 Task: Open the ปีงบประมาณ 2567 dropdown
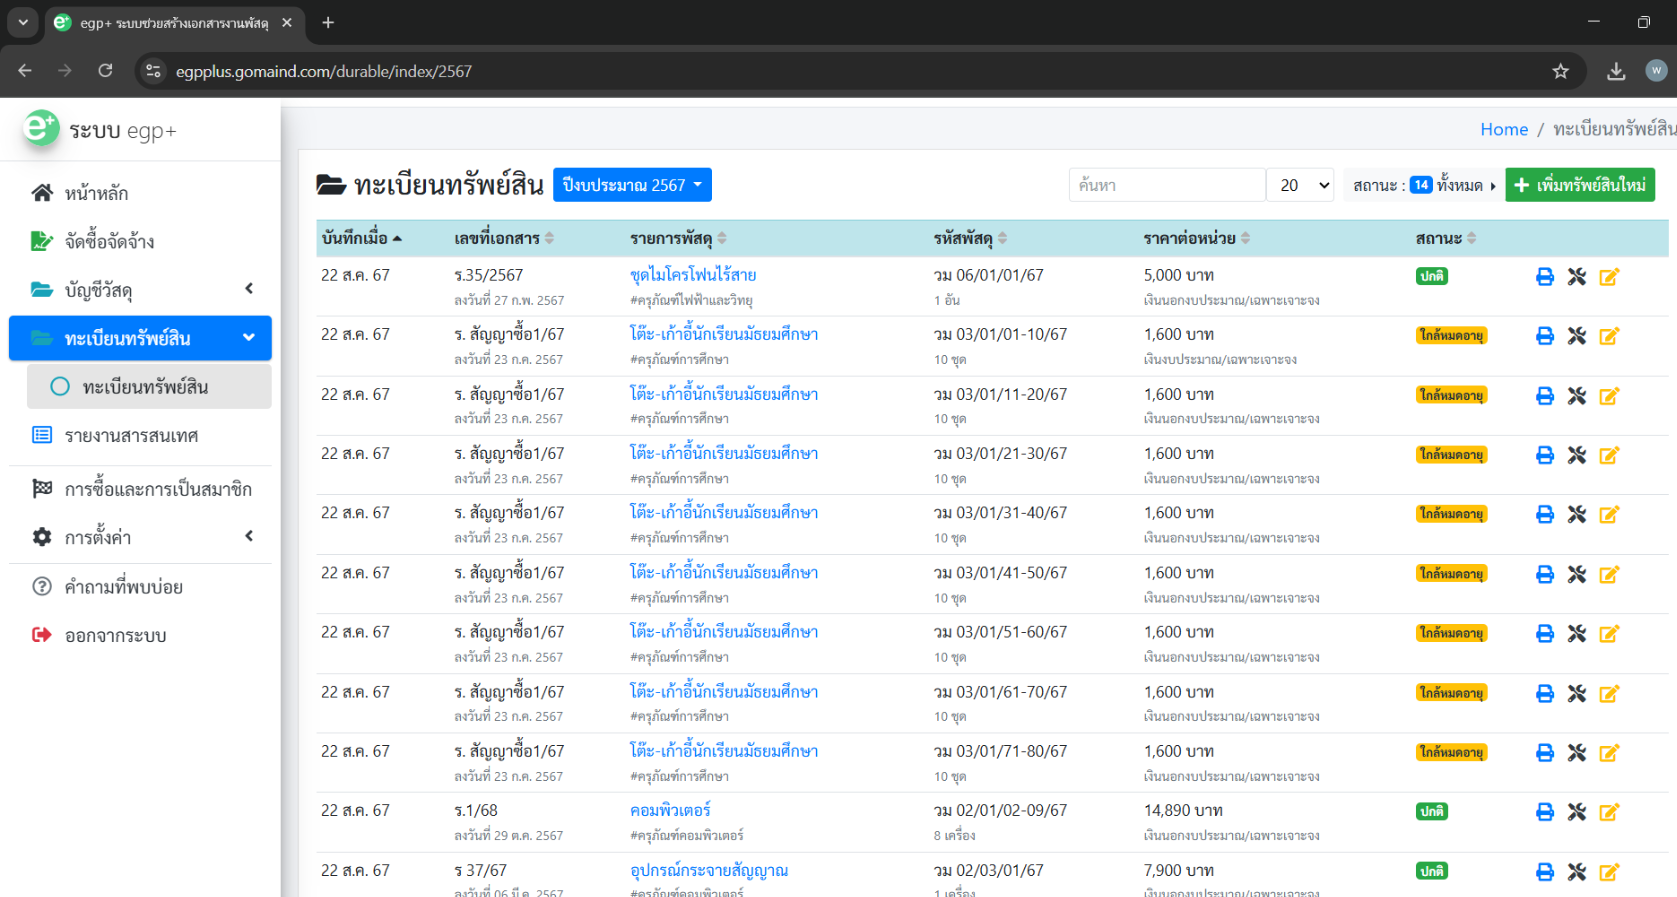631,185
